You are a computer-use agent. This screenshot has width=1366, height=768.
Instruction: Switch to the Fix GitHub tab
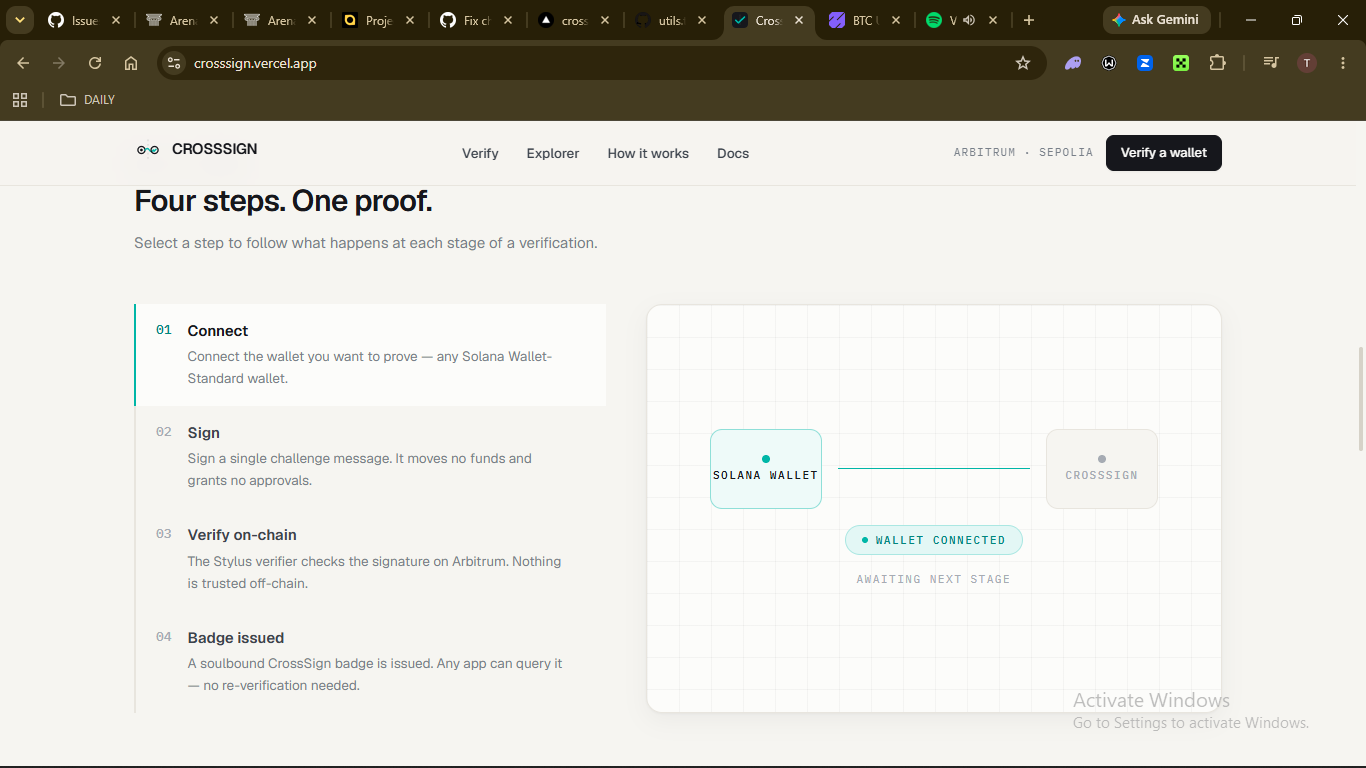tap(477, 20)
